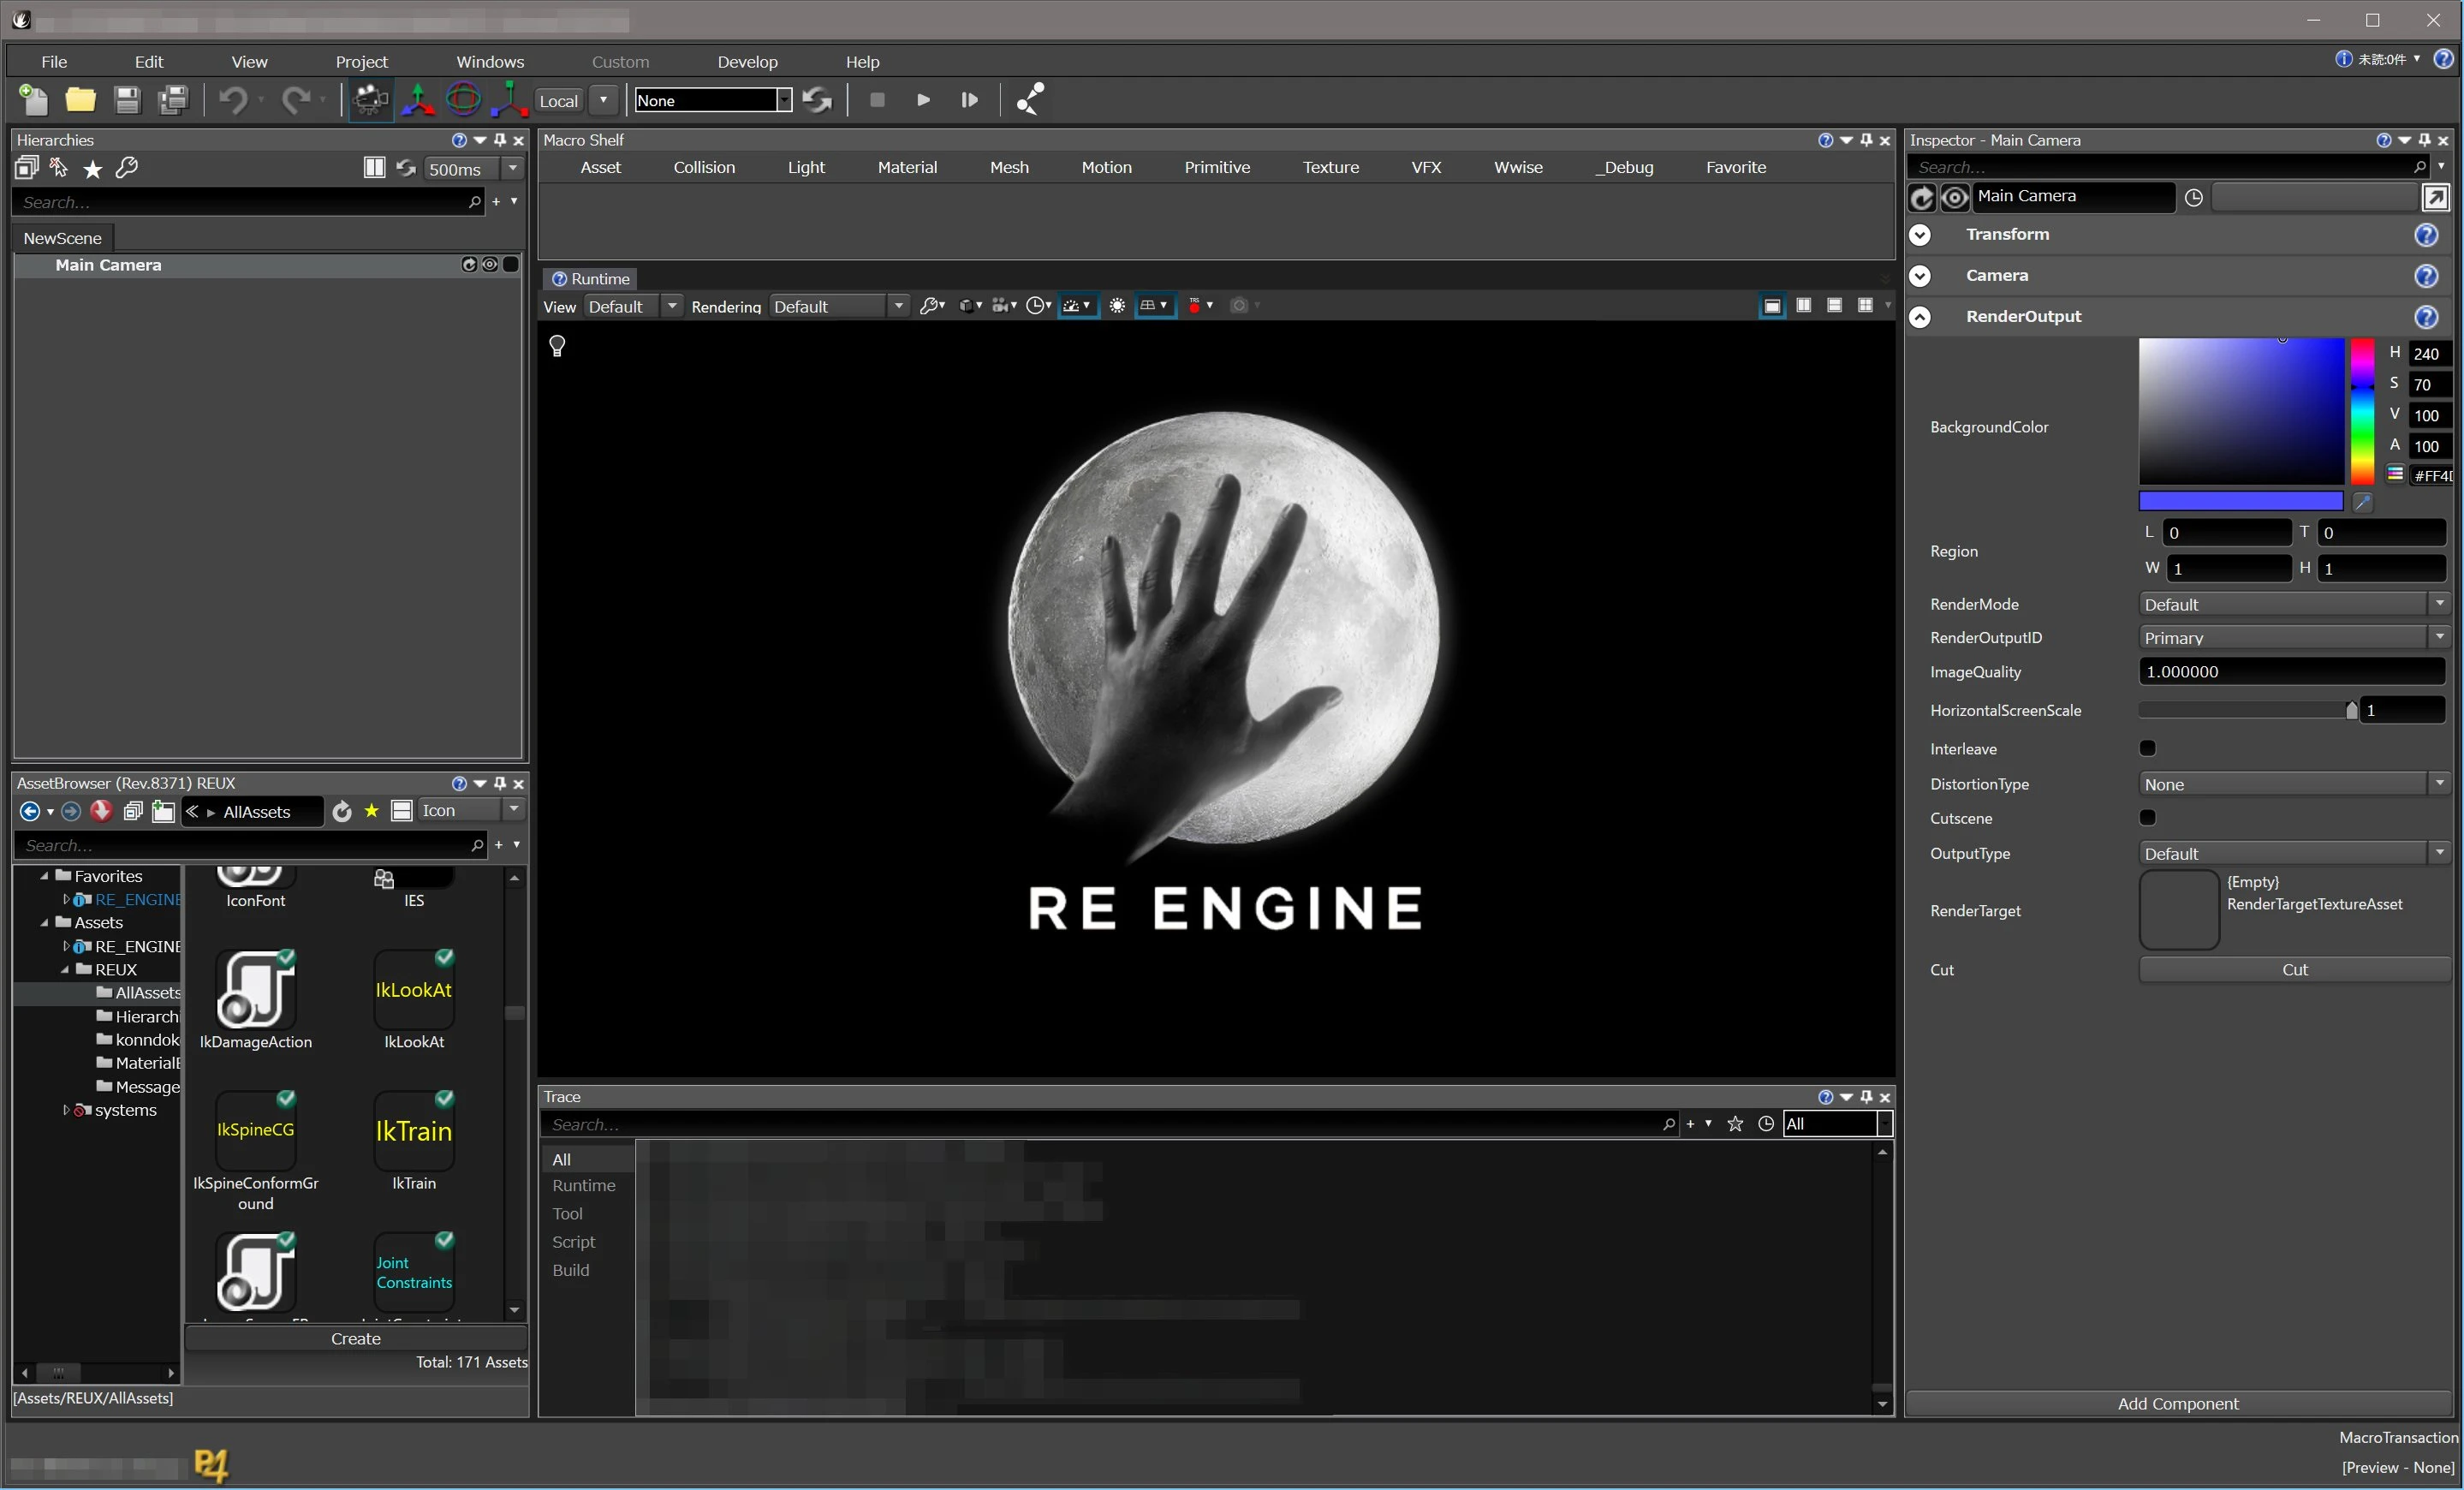Enable the Cutscene checkbox

2147,817
